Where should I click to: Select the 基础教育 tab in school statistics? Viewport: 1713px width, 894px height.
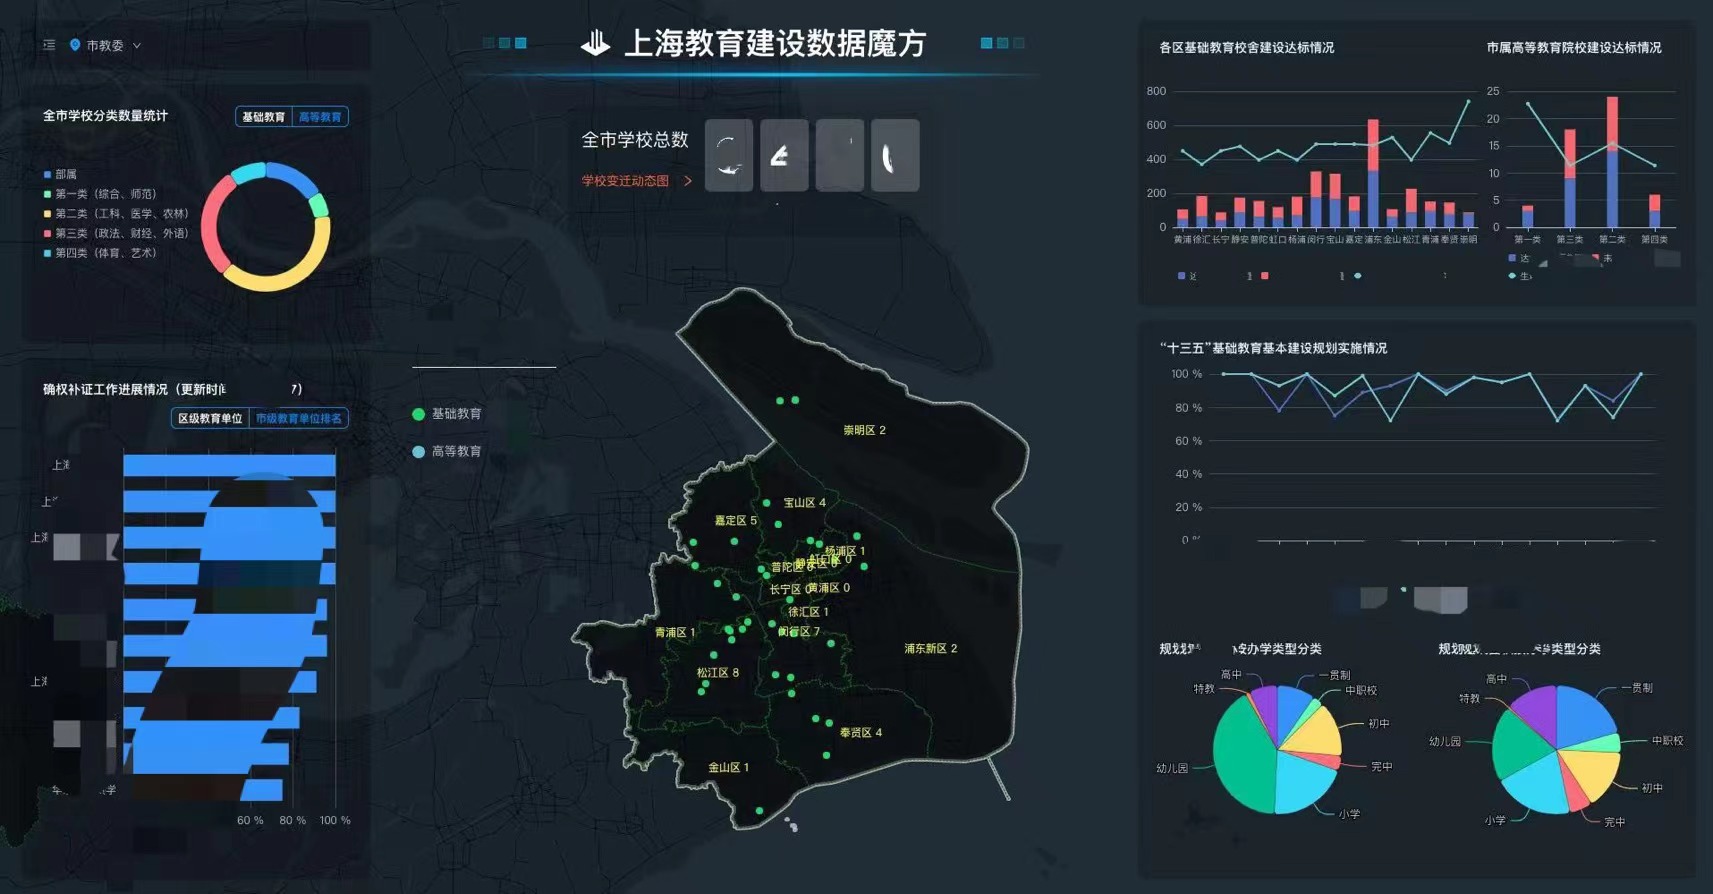[263, 117]
